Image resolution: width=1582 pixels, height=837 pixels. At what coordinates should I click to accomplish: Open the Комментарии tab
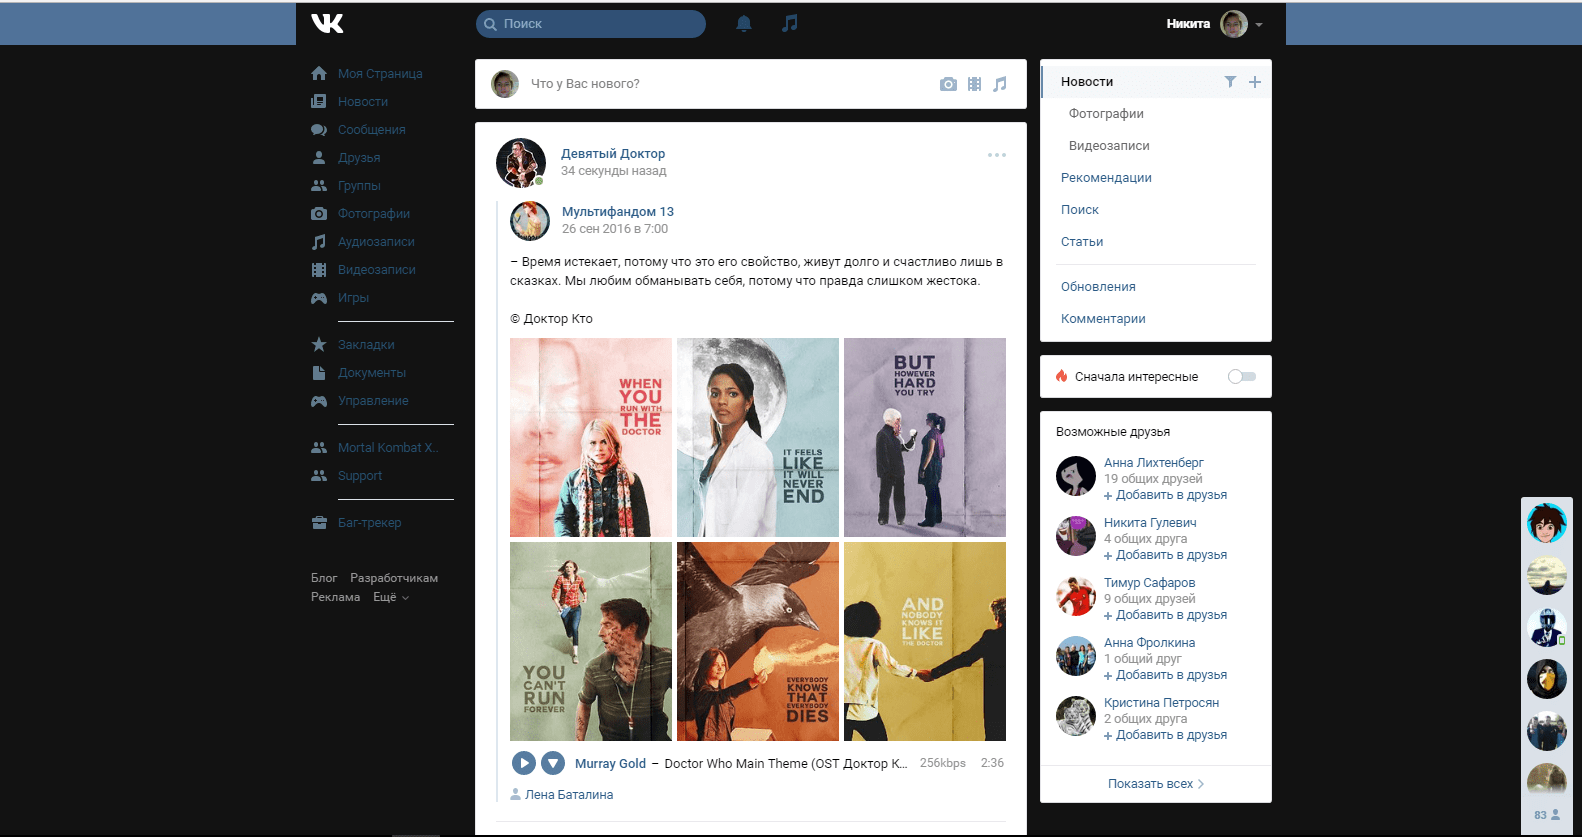[x=1103, y=318]
